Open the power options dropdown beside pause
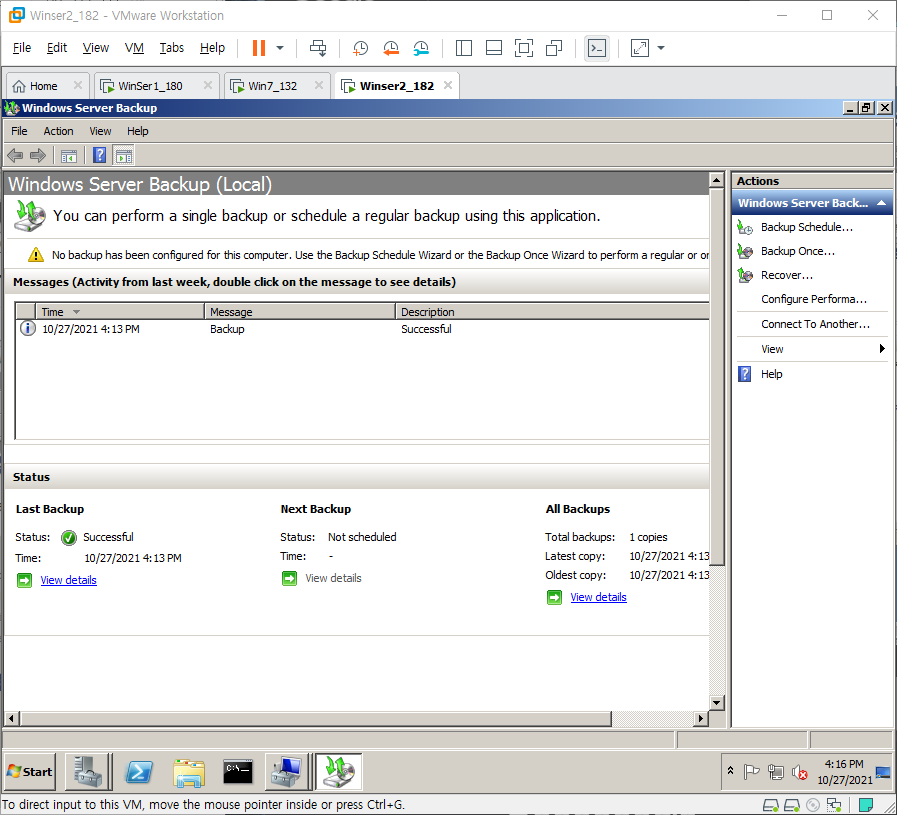Image resolution: width=897 pixels, height=815 pixels. point(280,48)
